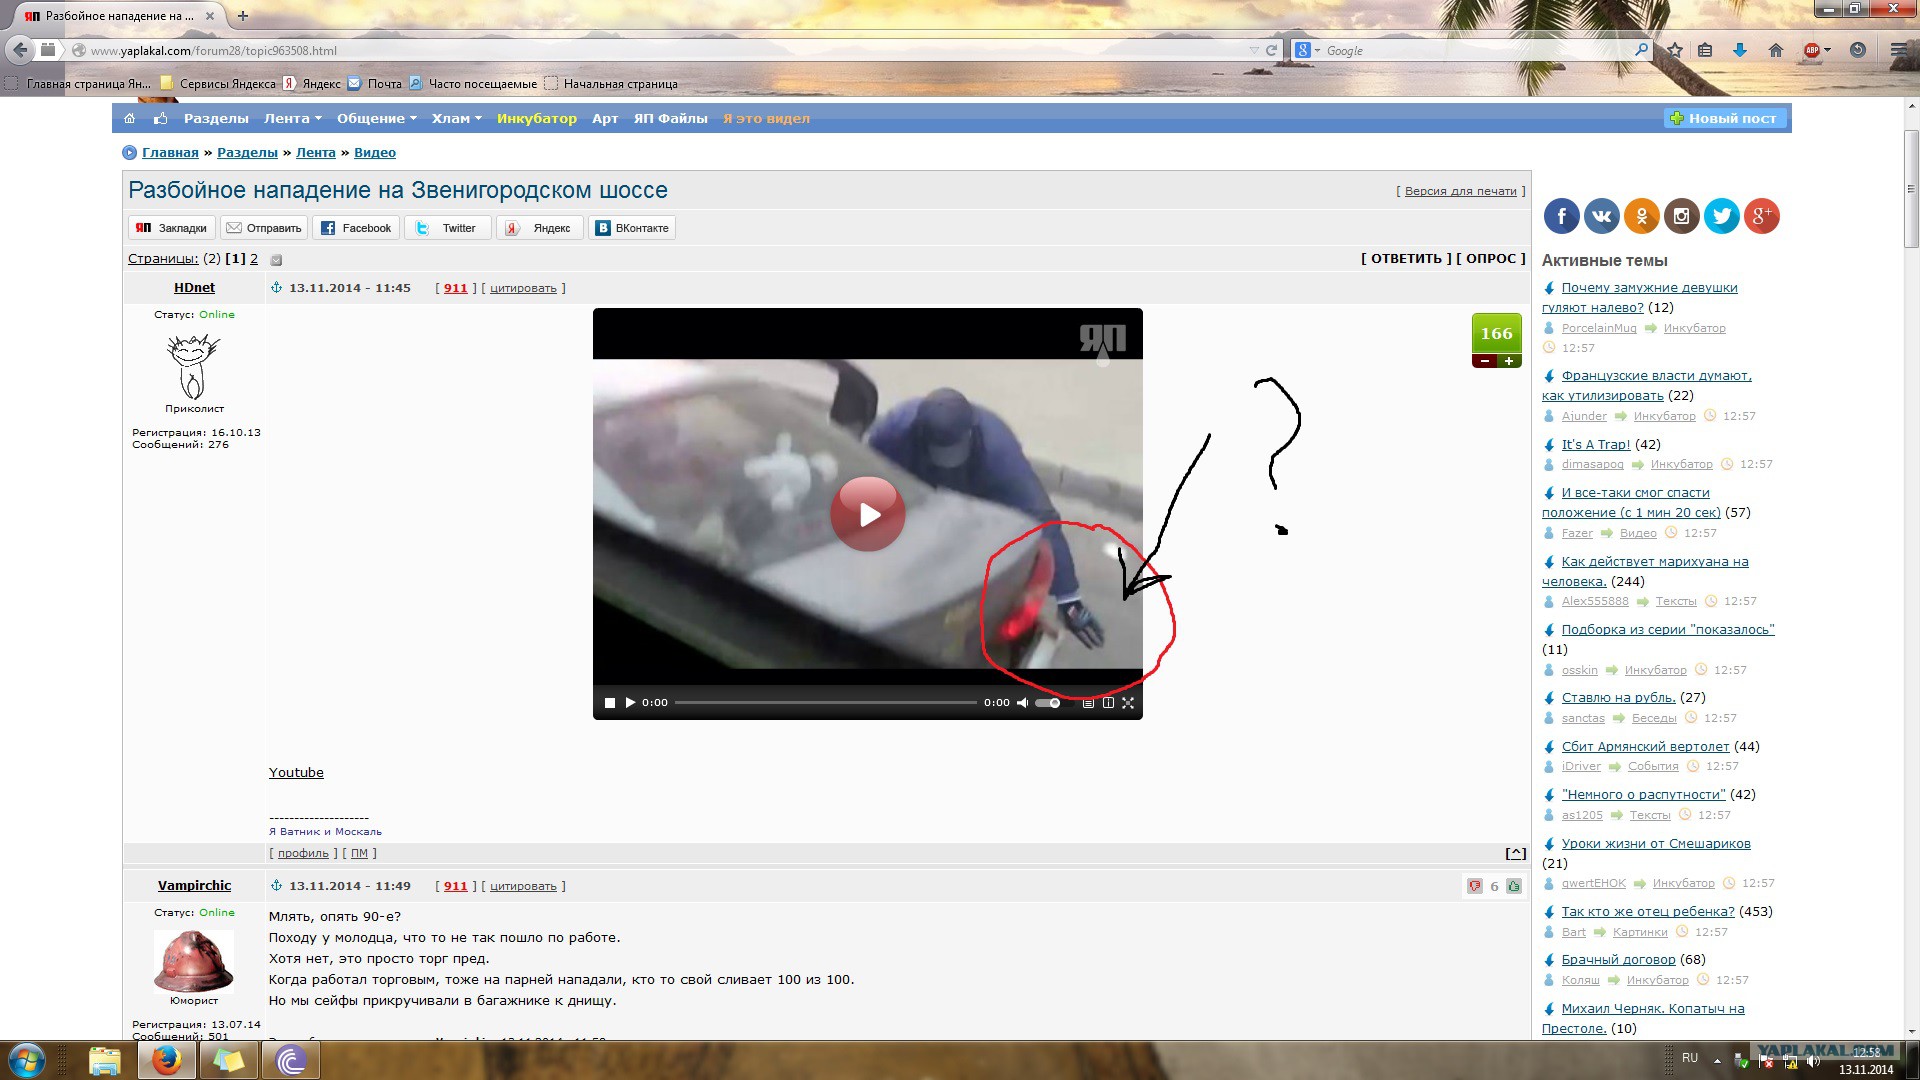
Task: Stop the video in the player bar
Action: coord(610,703)
